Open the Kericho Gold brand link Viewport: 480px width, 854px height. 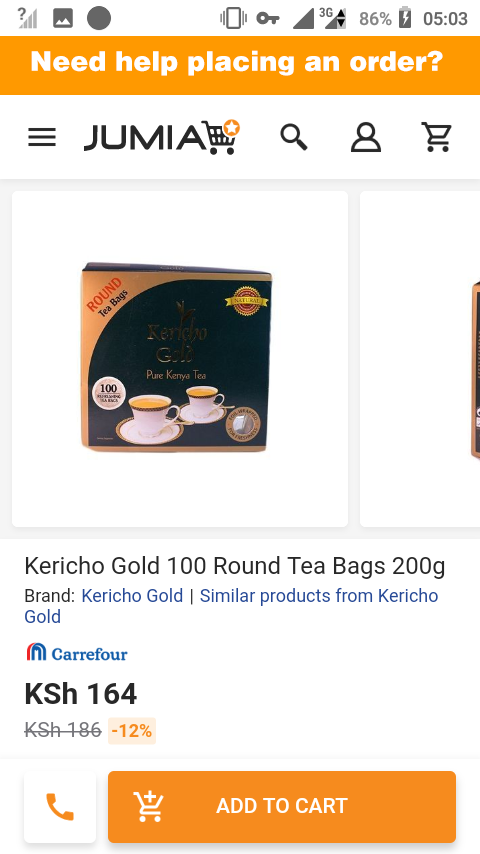coord(132,595)
